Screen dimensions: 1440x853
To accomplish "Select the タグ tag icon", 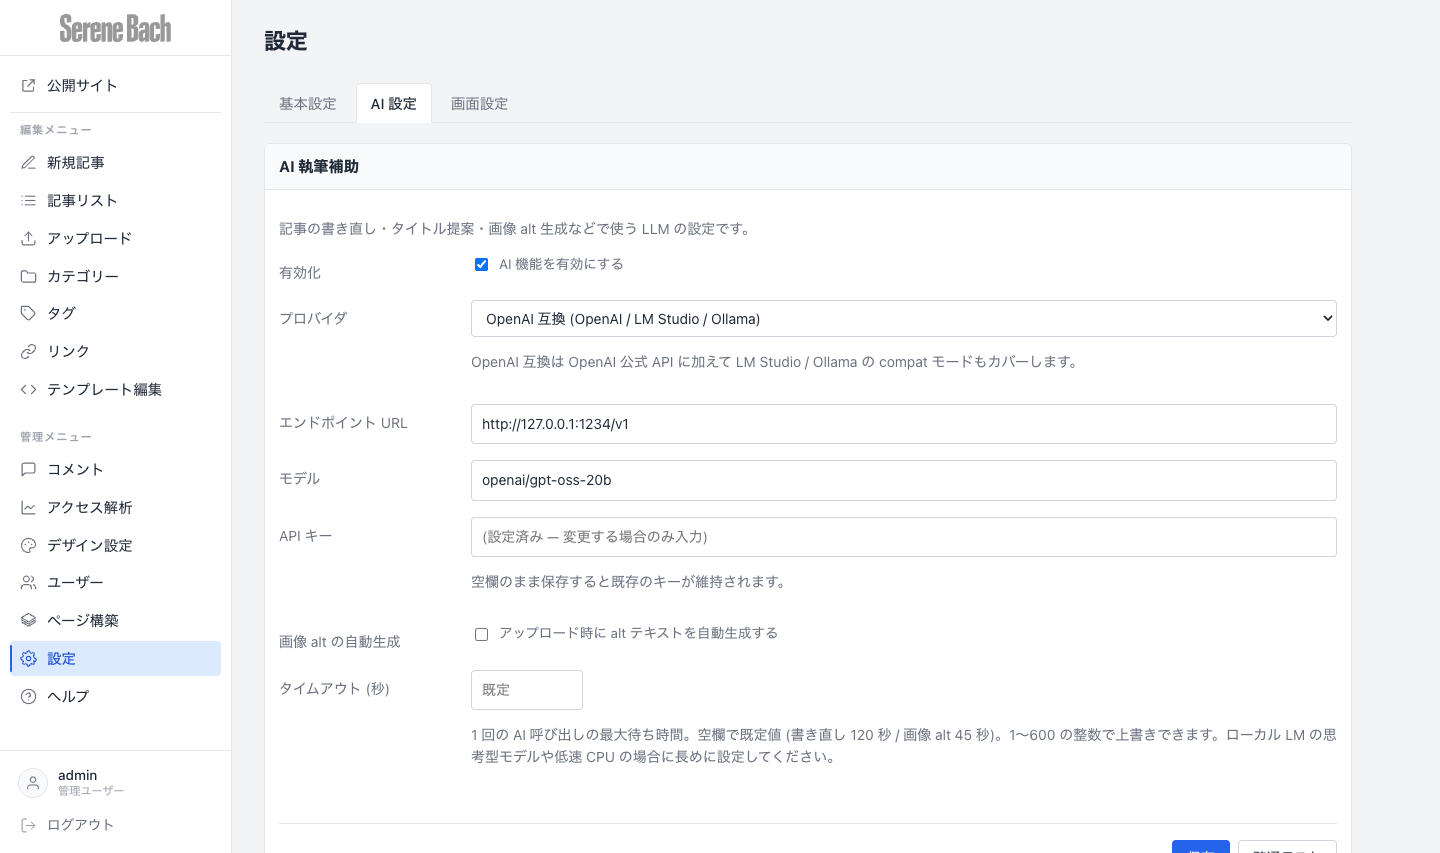I will coord(29,313).
